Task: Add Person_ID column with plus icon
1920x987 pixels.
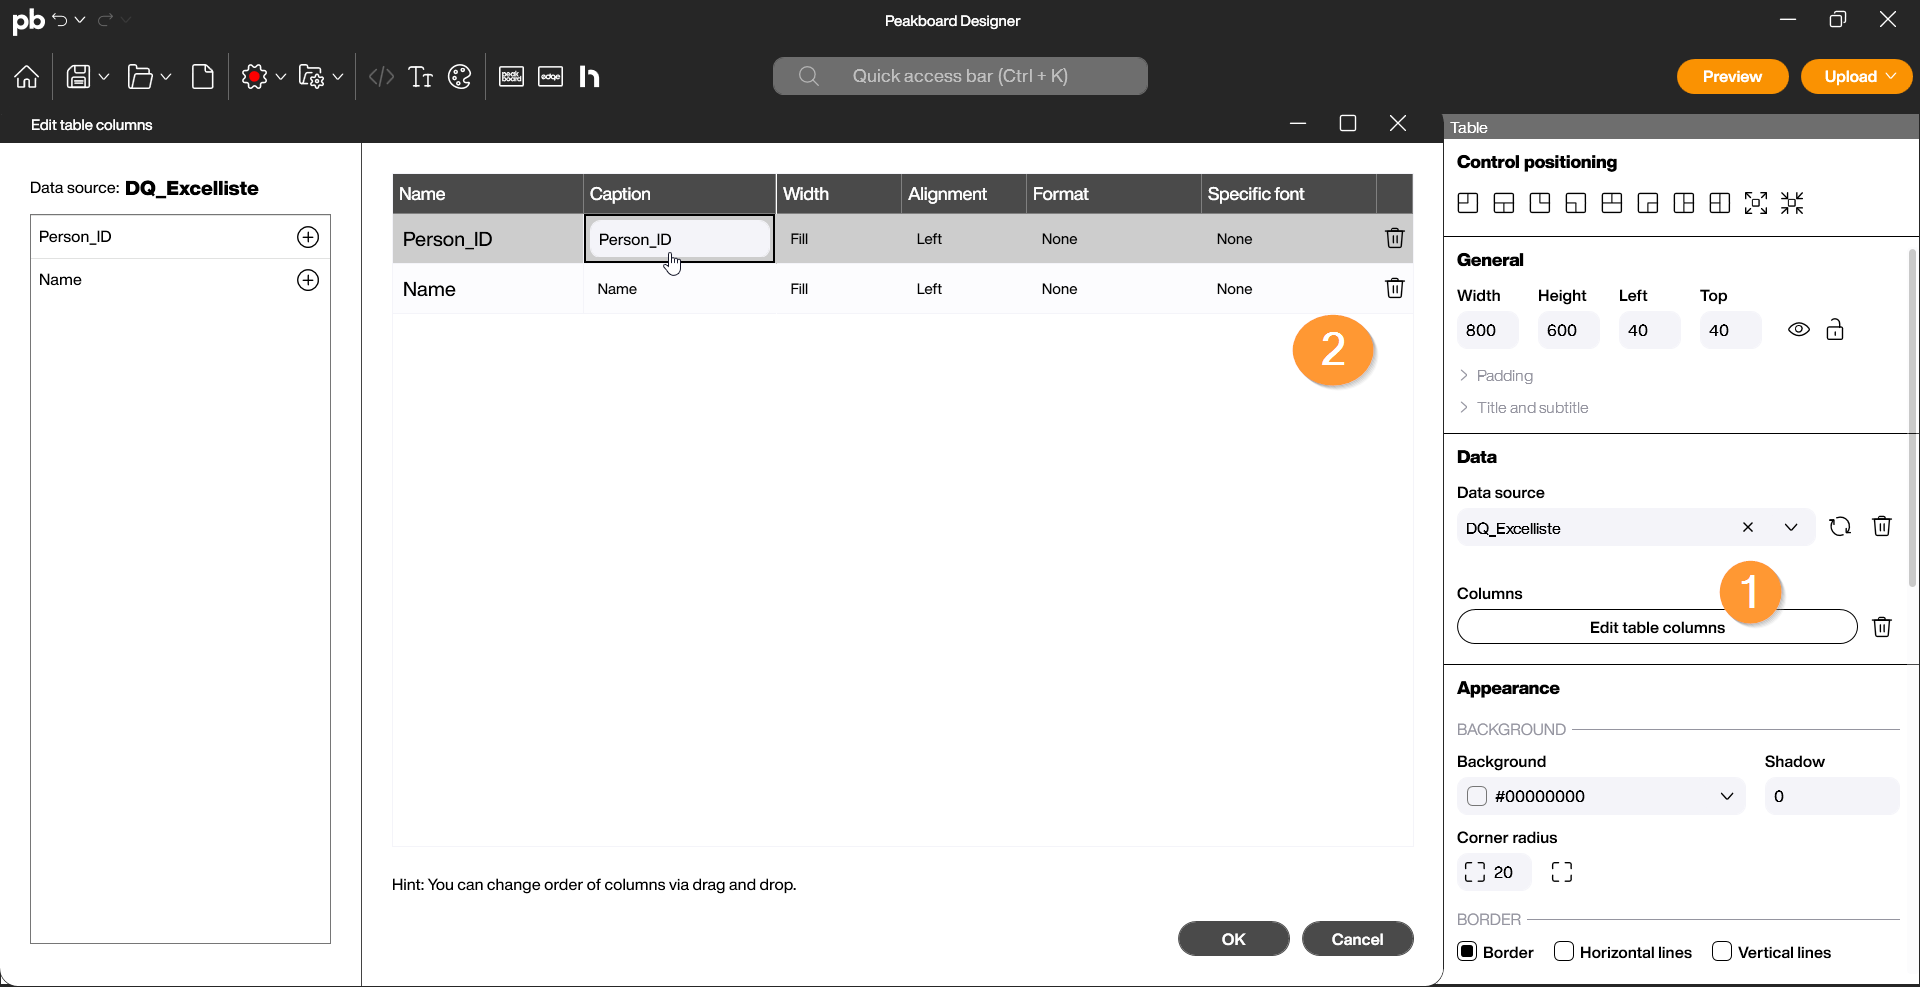Action: click(x=308, y=237)
